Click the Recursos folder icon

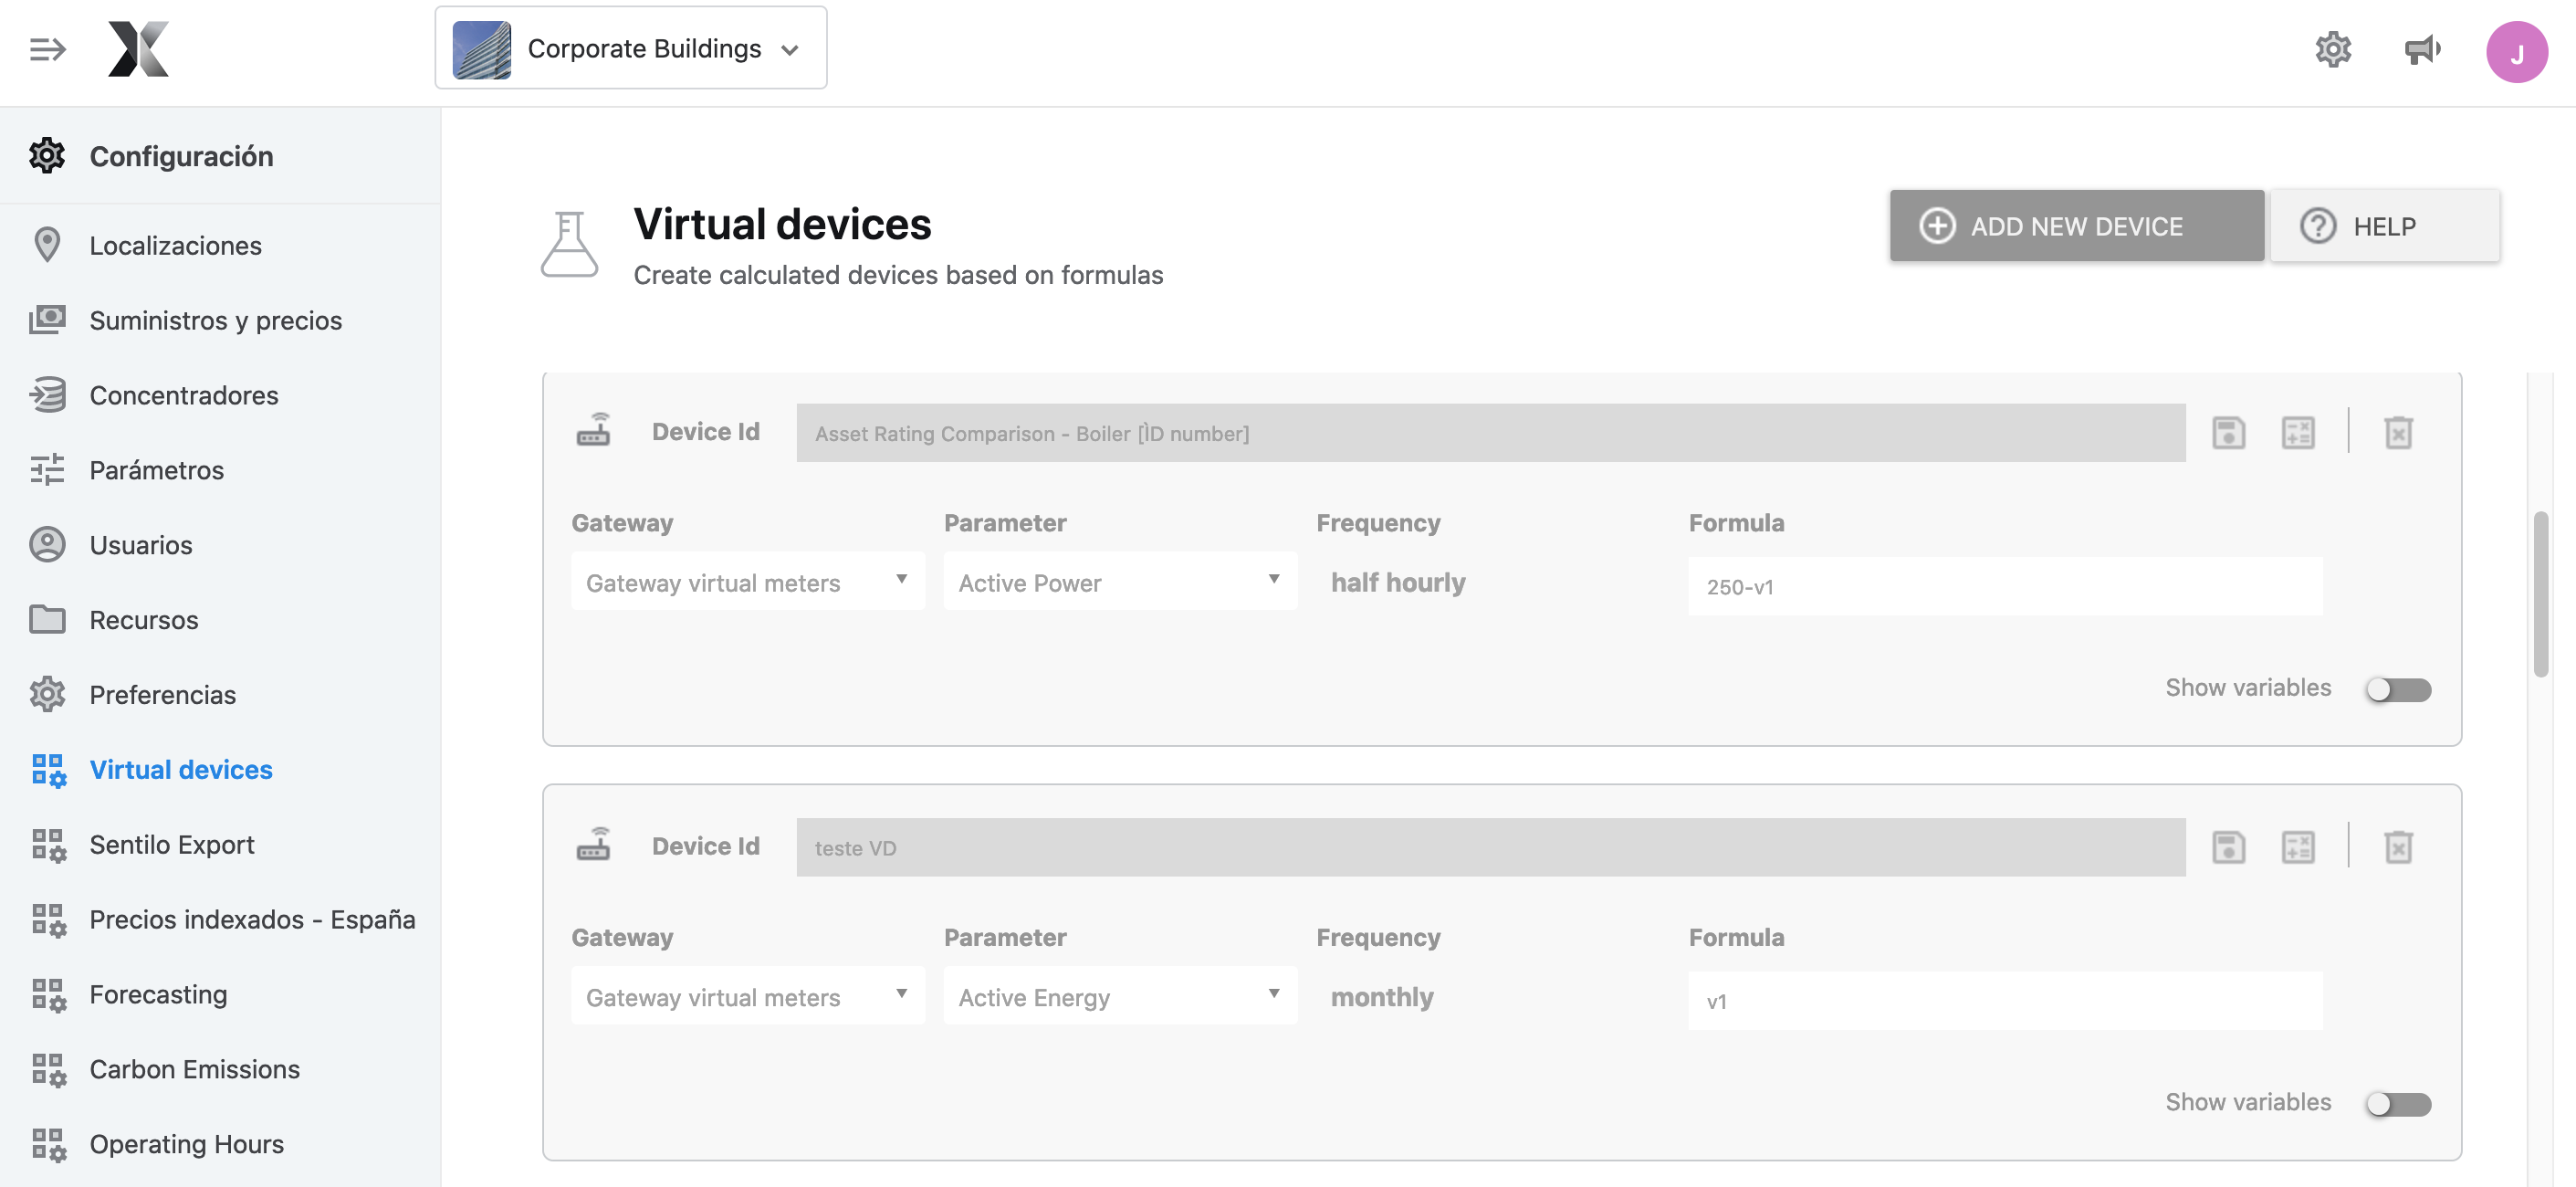(47, 620)
